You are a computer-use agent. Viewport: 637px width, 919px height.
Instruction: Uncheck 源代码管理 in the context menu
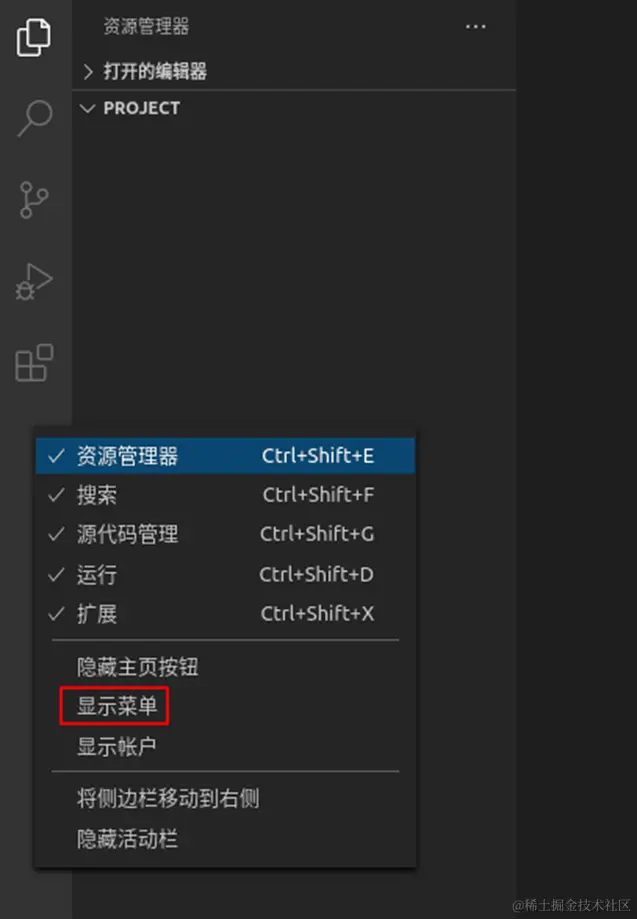225,535
